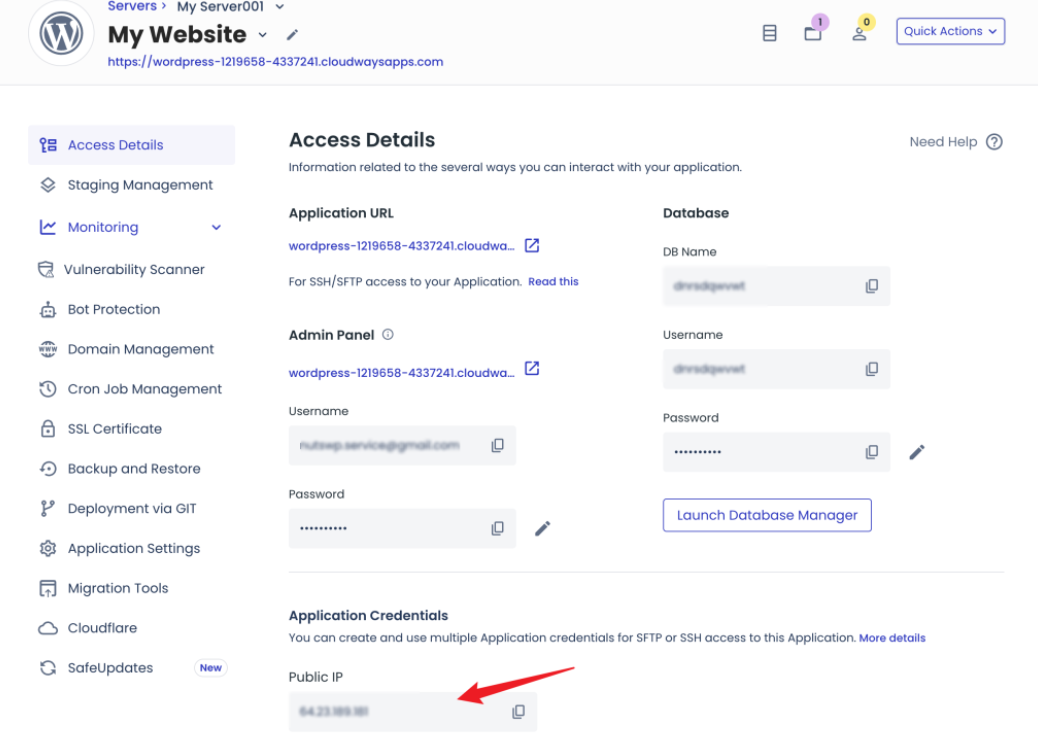Expand the Monitoring submenu
The image size is (1038, 746).
click(x=216, y=228)
